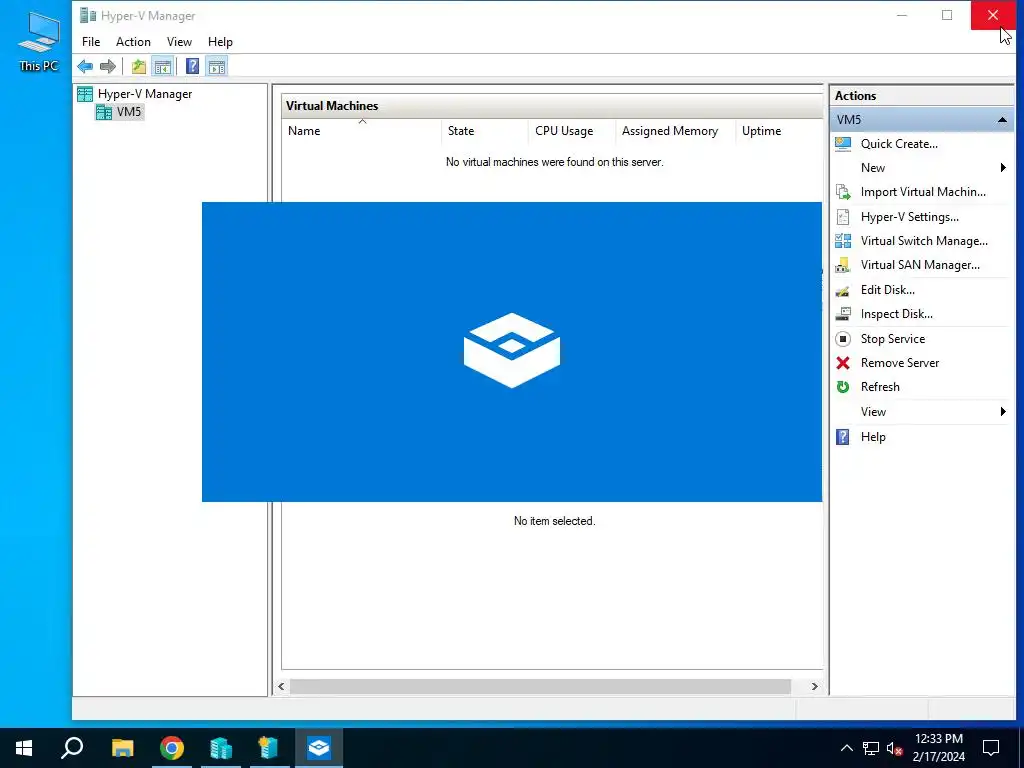The width and height of the screenshot is (1024, 768).
Task: Open File Explorer from the taskbar
Action: tap(122, 748)
